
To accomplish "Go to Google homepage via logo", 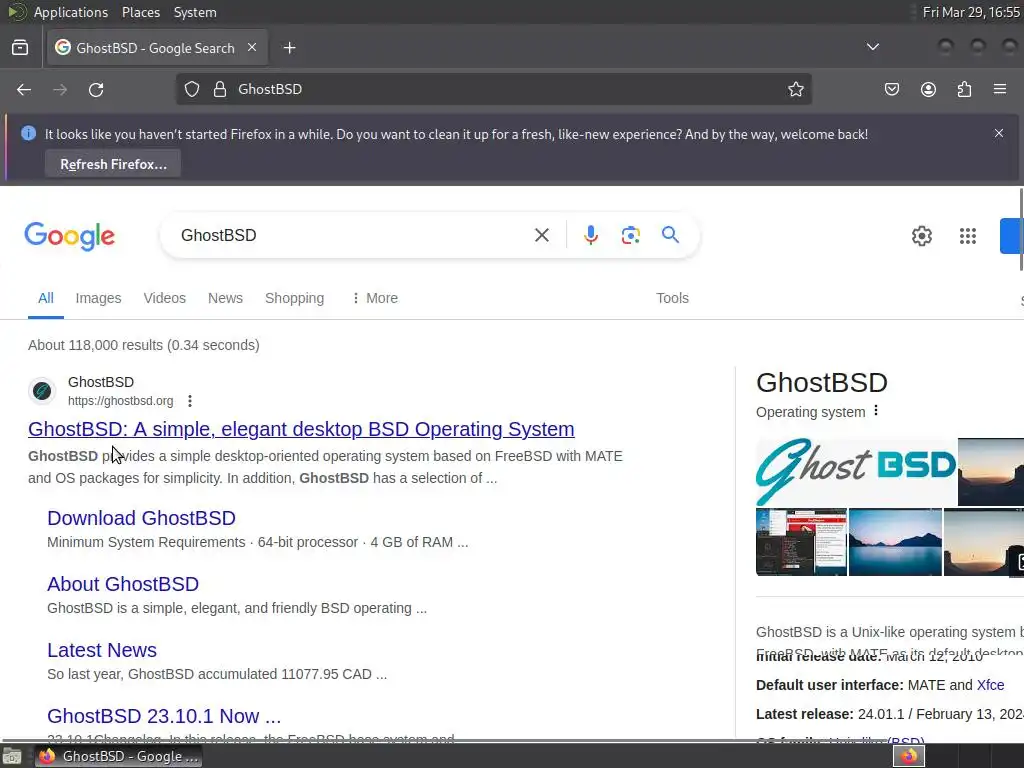I will (x=69, y=236).
